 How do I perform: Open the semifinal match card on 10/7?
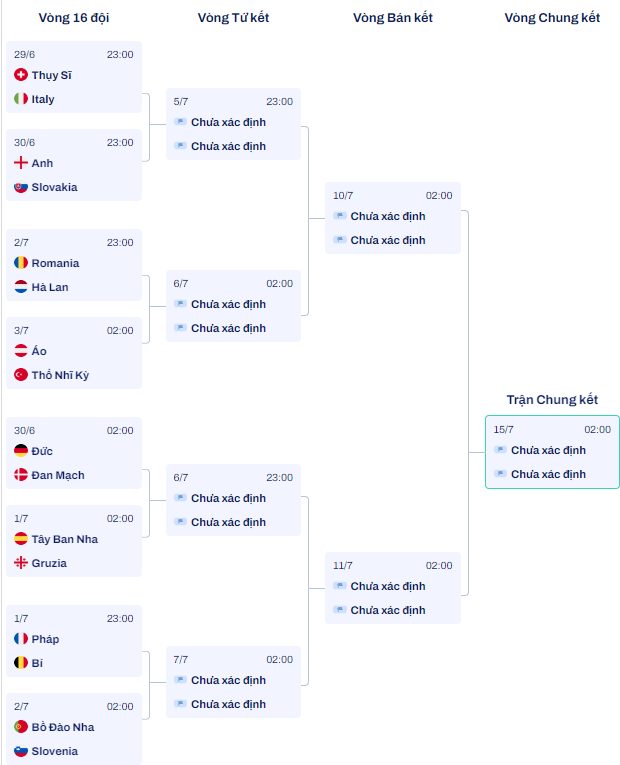[x=393, y=218]
